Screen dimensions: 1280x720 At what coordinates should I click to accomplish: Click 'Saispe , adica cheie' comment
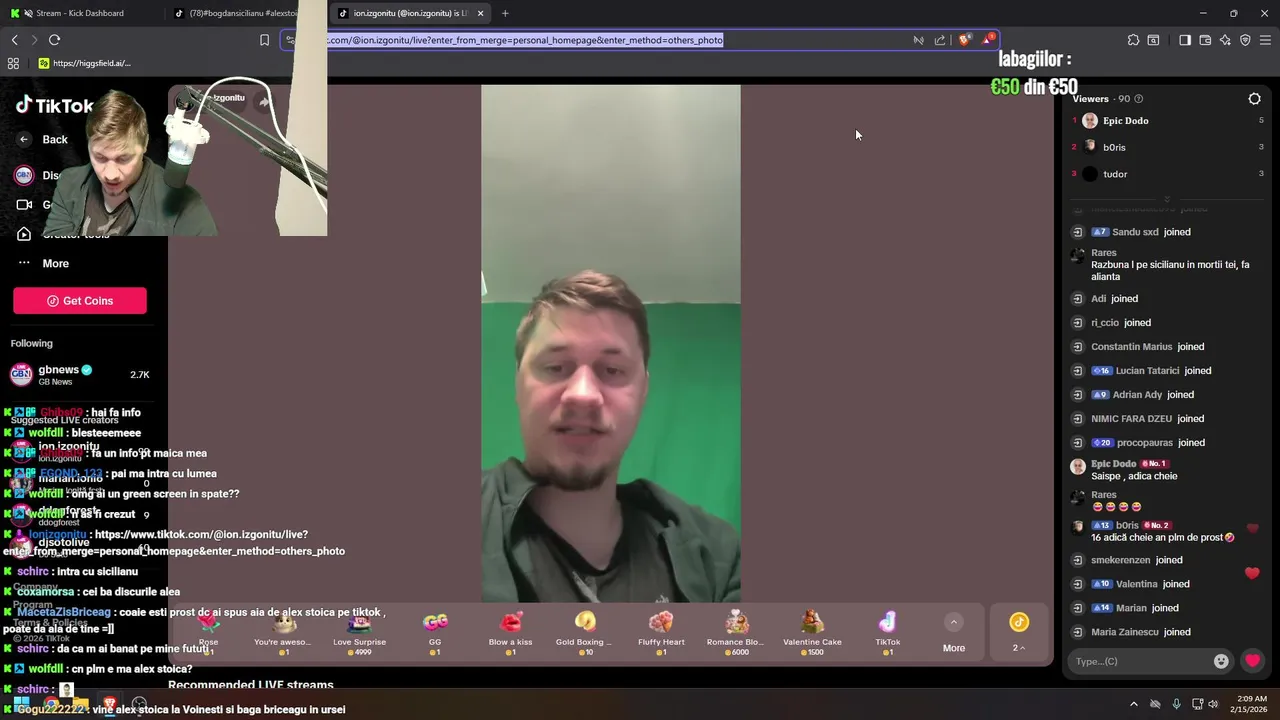tap(1134, 476)
